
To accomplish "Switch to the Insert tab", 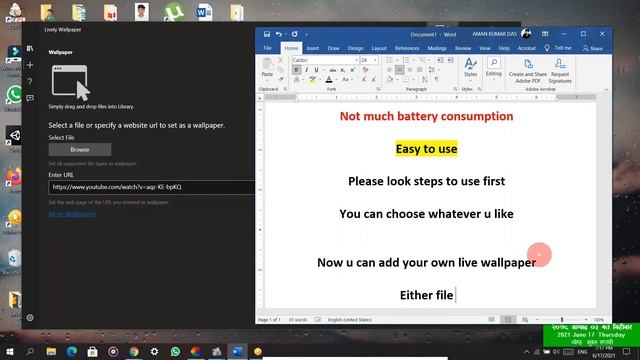I will coord(313,48).
